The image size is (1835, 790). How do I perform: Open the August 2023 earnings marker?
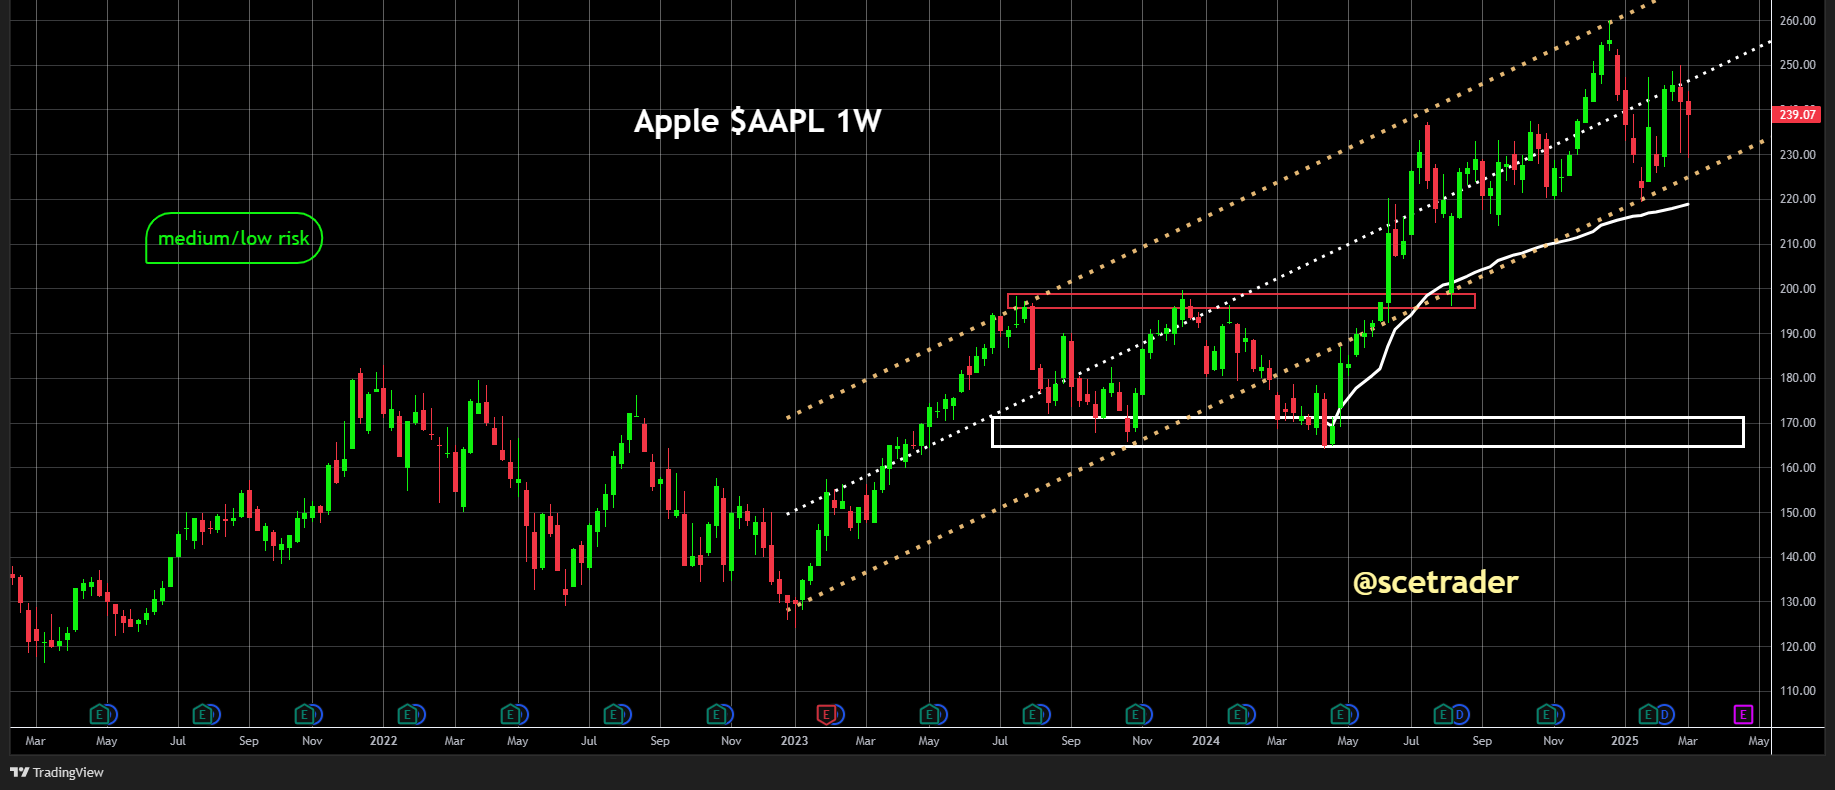(1033, 714)
